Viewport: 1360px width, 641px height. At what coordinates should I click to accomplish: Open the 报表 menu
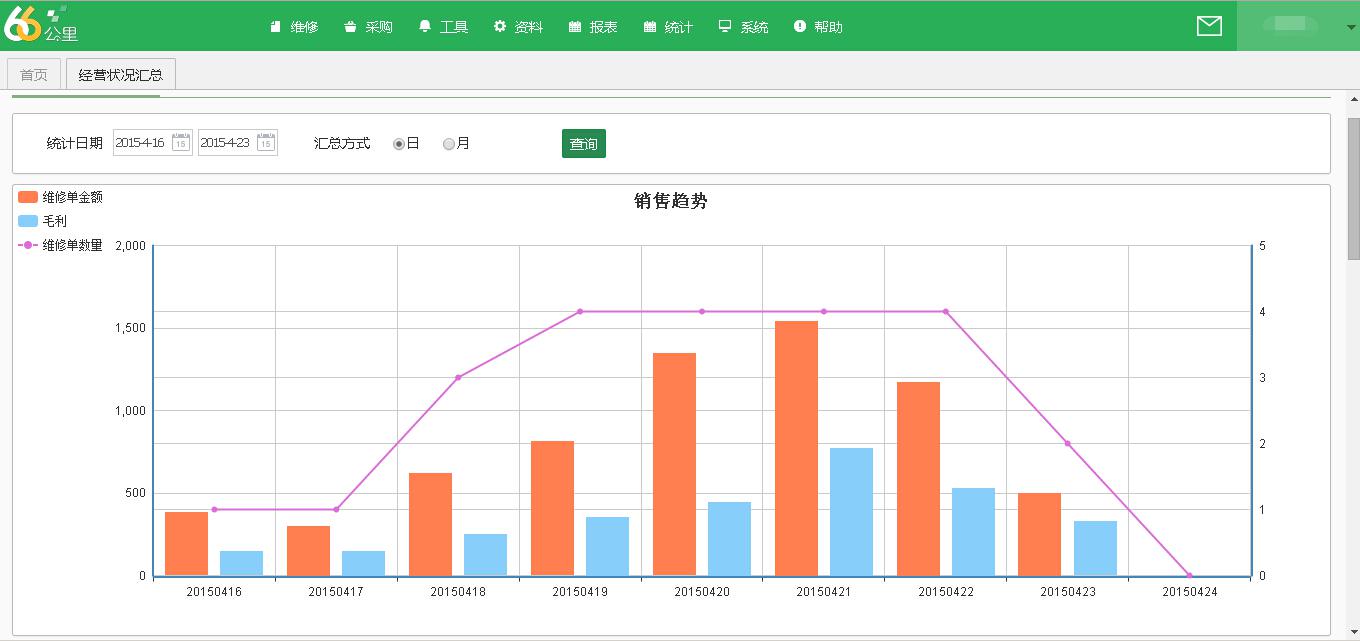(x=593, y=27)
